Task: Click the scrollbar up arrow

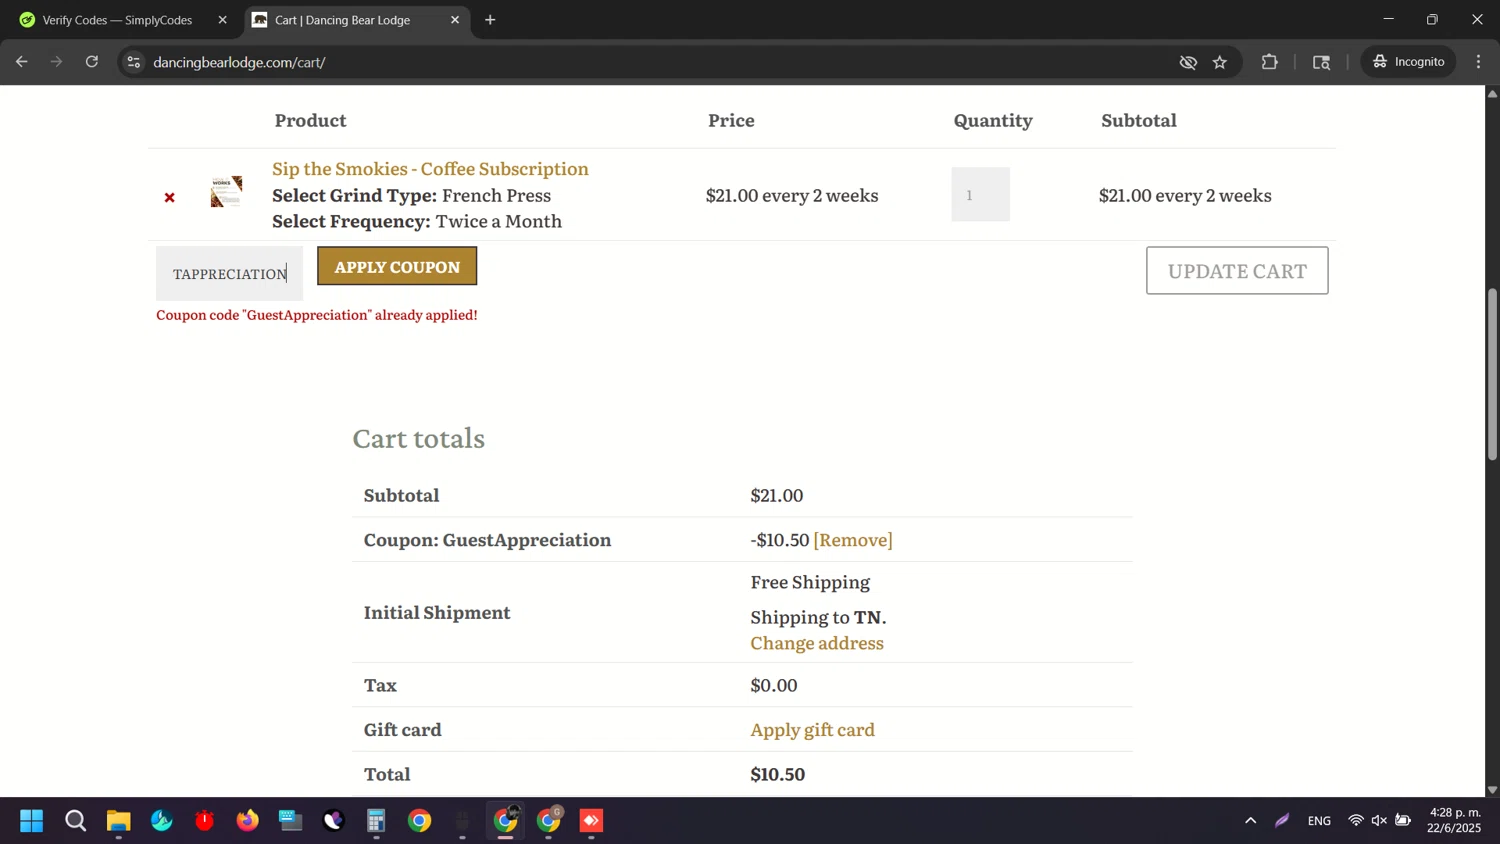Action: tap(1492, 93)
